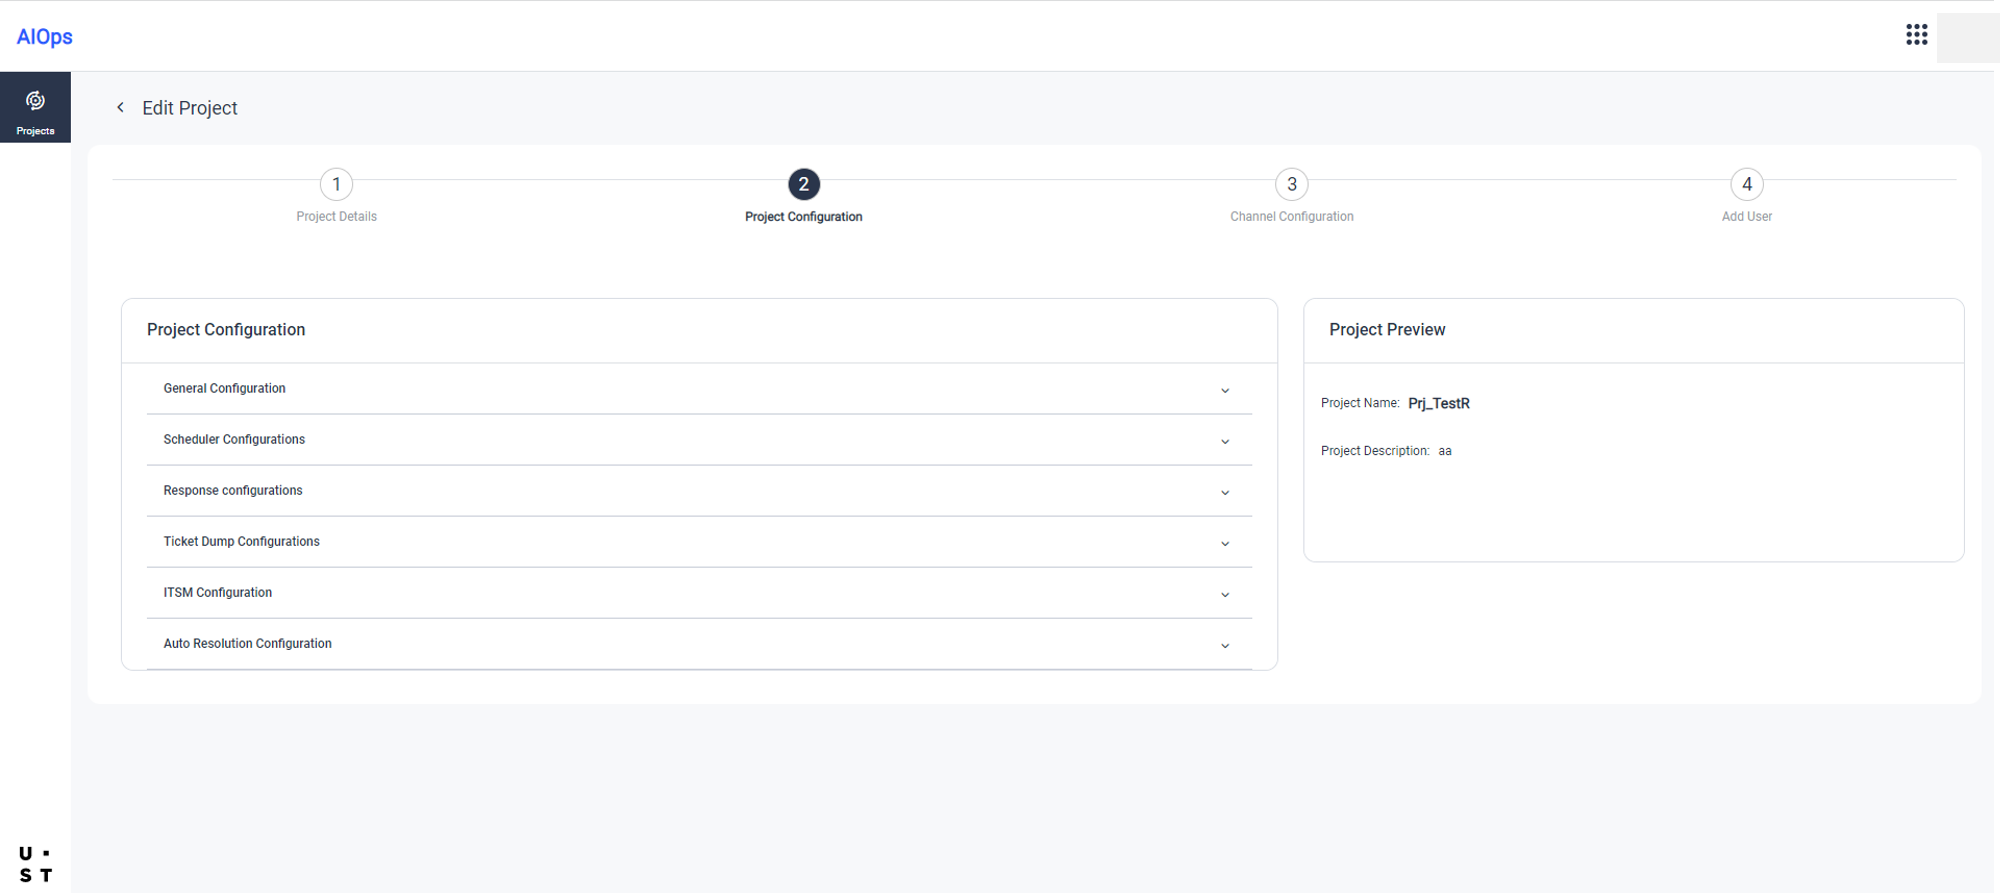Viewport: 2000px width, 893px height.
Task: Jump to step 3 Channel Configuration
Action: [x=1291, y=185]
